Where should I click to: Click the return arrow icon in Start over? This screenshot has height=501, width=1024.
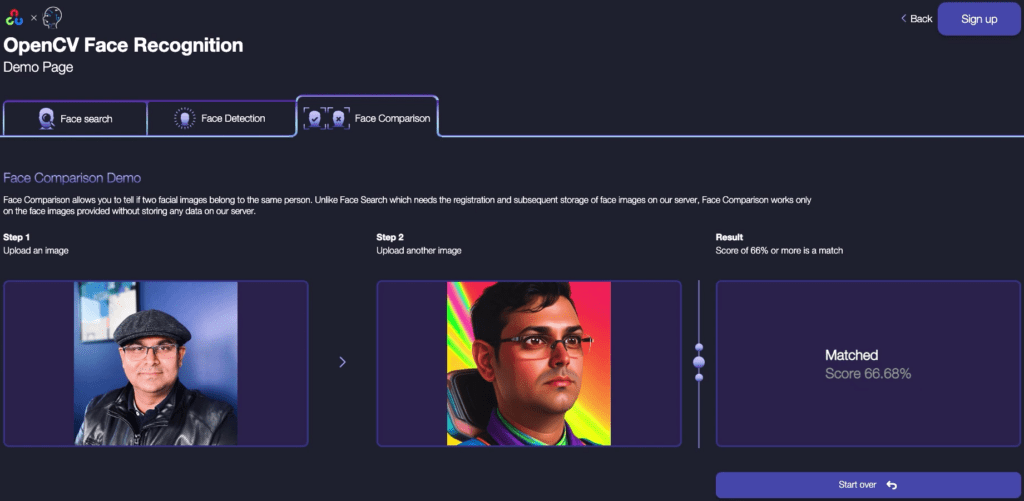click(891, 485)
